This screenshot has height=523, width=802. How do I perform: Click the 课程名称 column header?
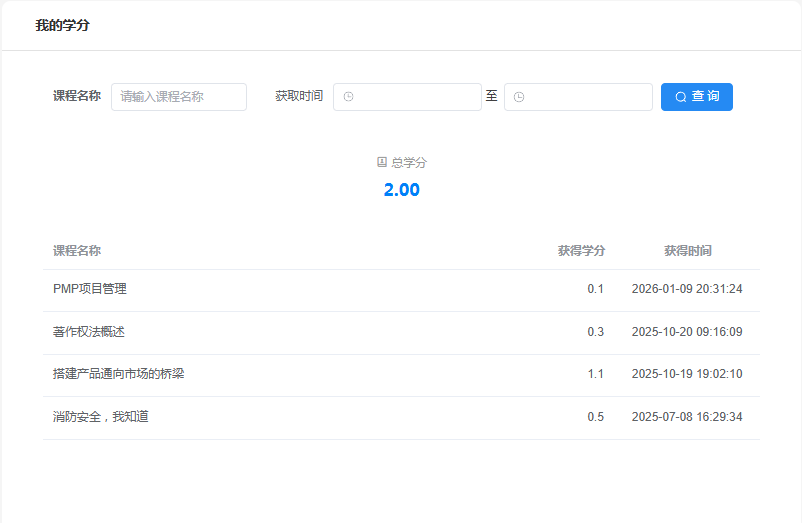coord(77,251)
